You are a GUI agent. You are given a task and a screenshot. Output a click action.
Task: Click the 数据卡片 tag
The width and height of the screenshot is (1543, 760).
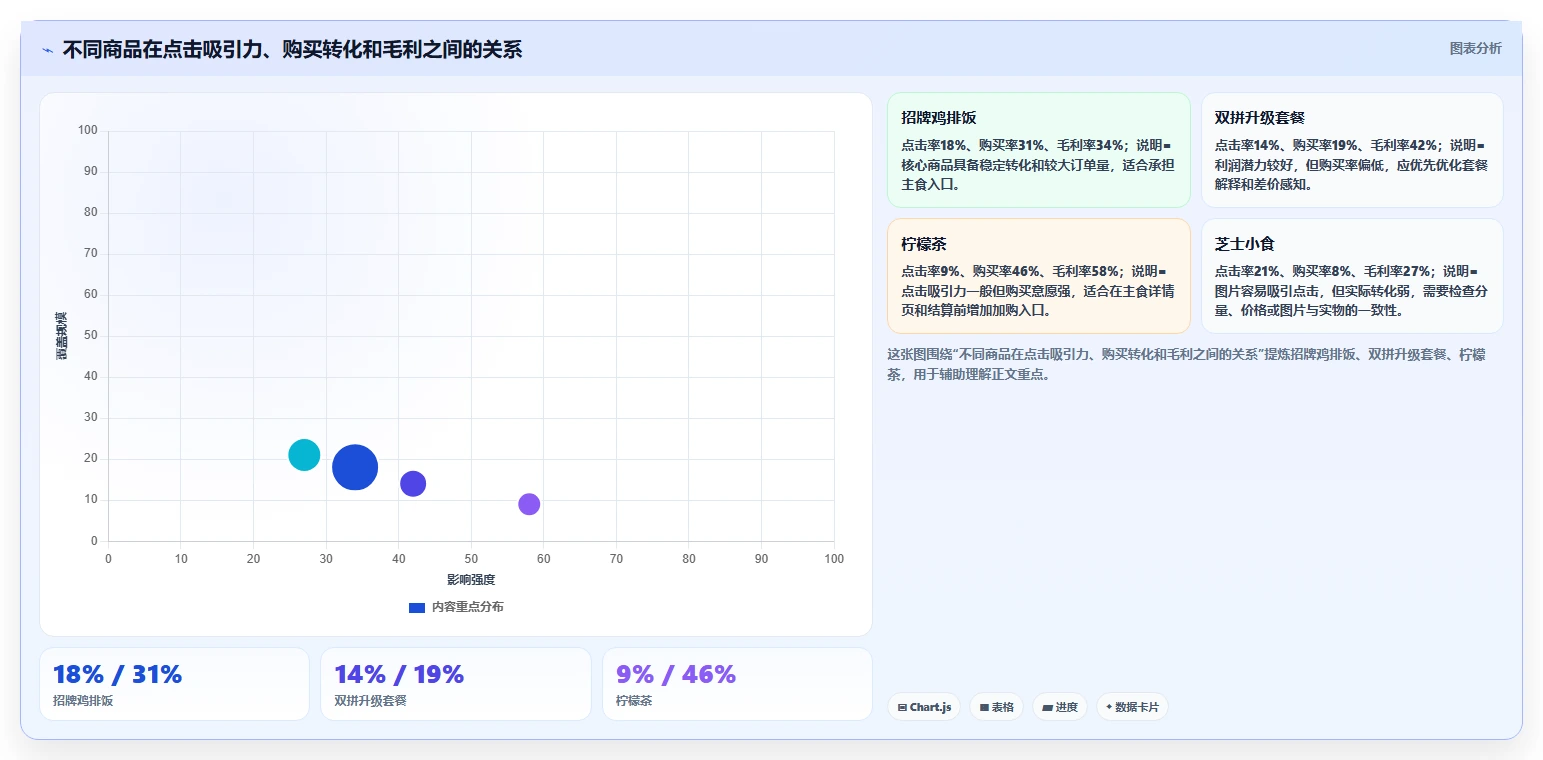tap(1132, 707)
